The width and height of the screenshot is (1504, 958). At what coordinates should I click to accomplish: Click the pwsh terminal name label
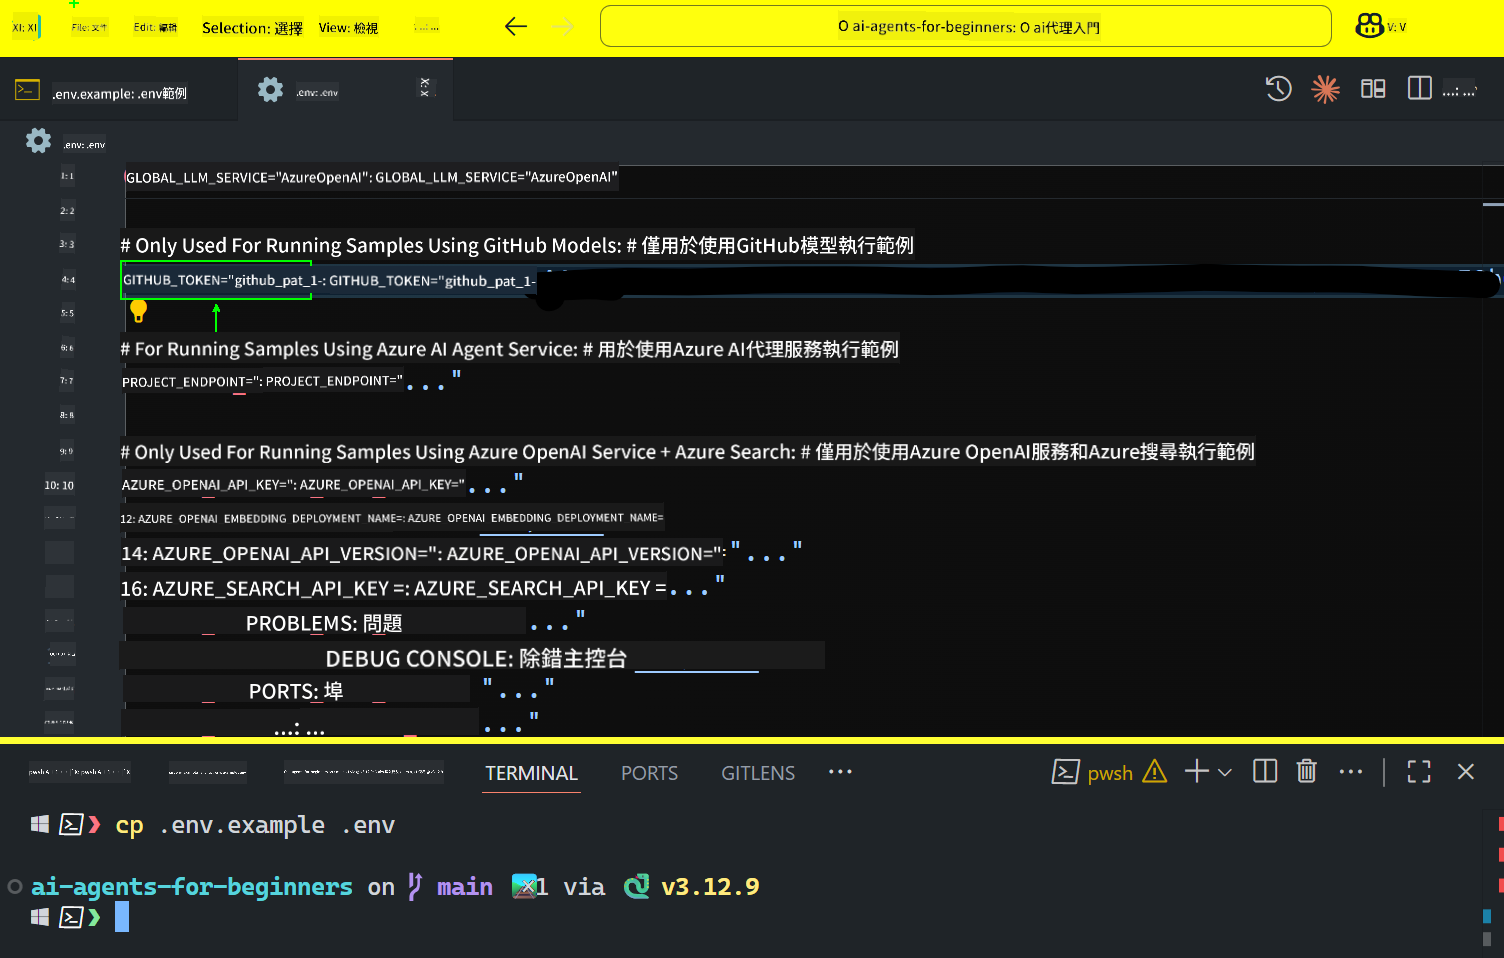tap(1110, 773)
